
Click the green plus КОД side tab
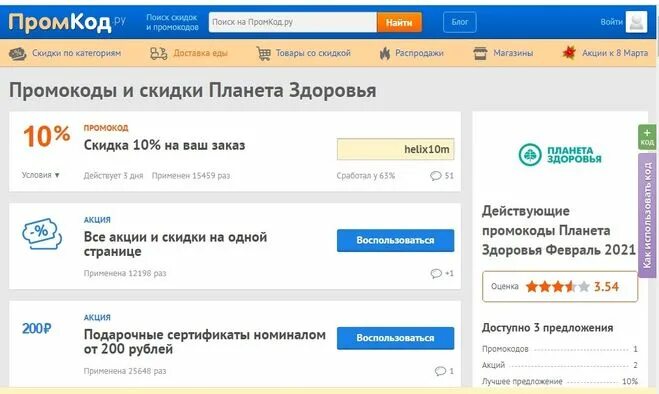click(647, 137)
